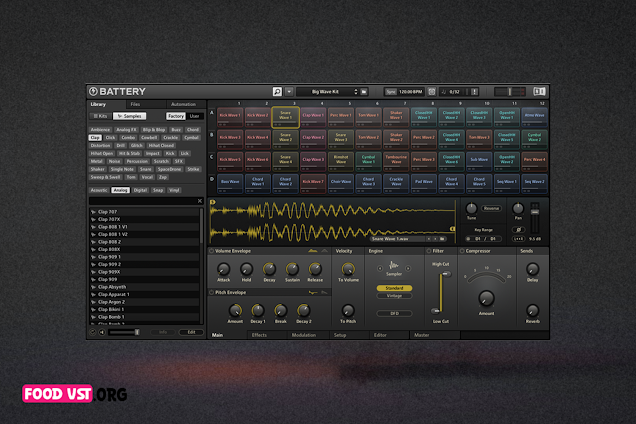Select the Sub Wave cell
The width and height of the screenshot is (636, 424).
(x=479, y=161)
